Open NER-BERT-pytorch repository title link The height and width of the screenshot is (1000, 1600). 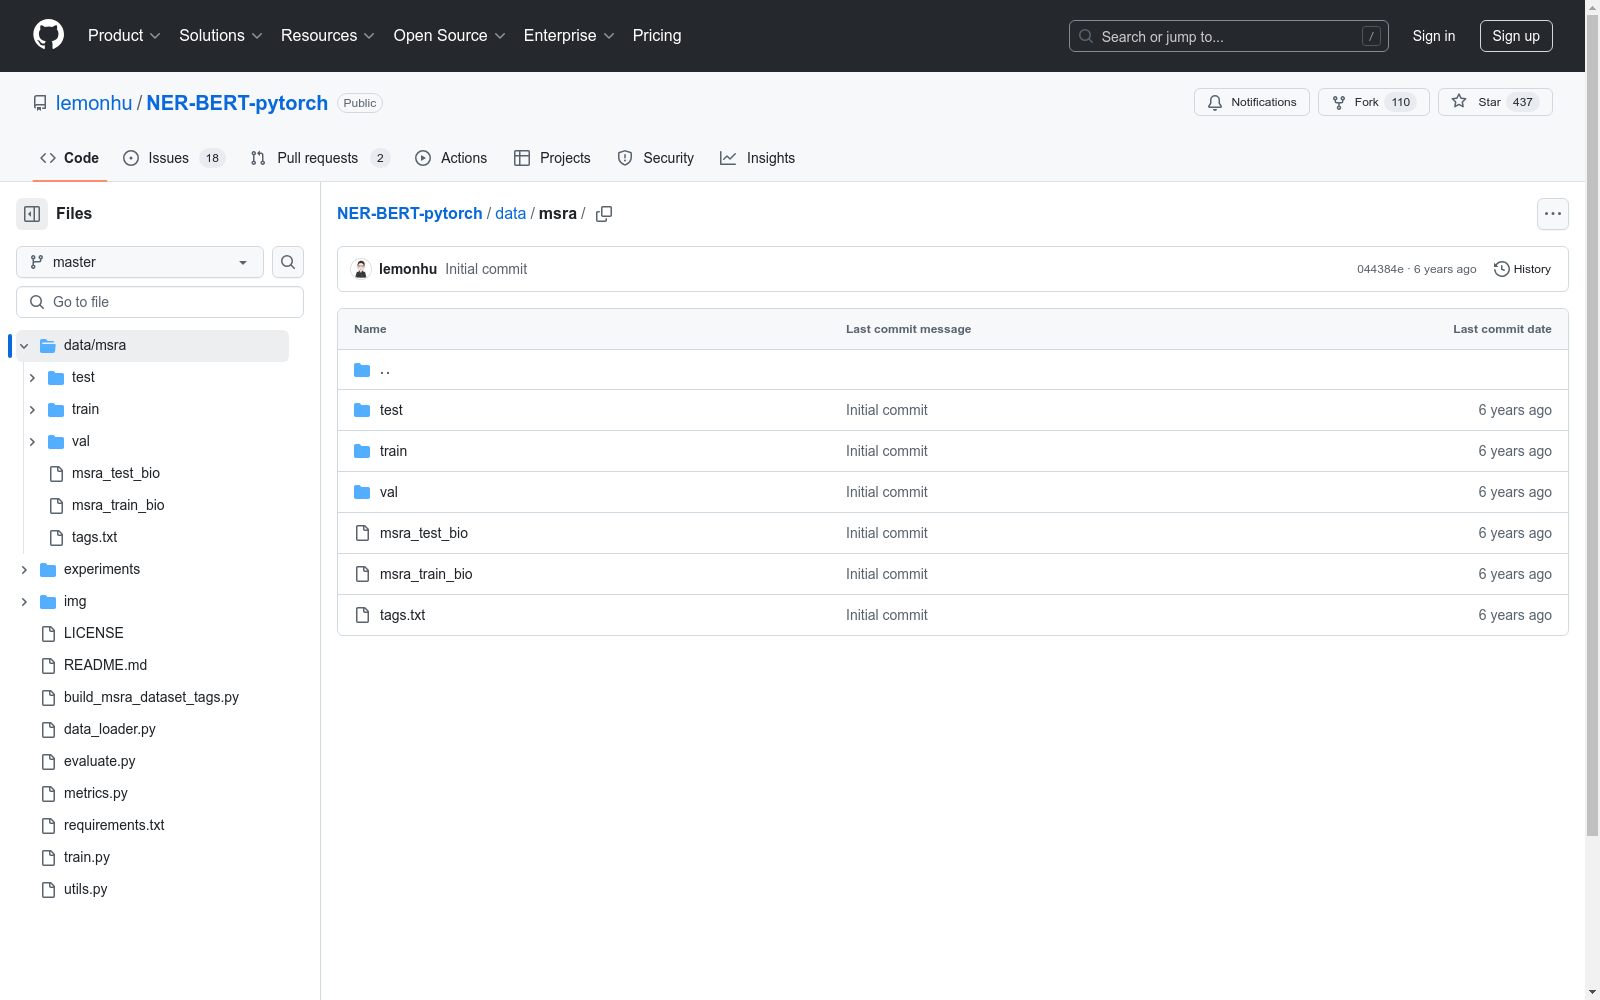click(237, 103)
